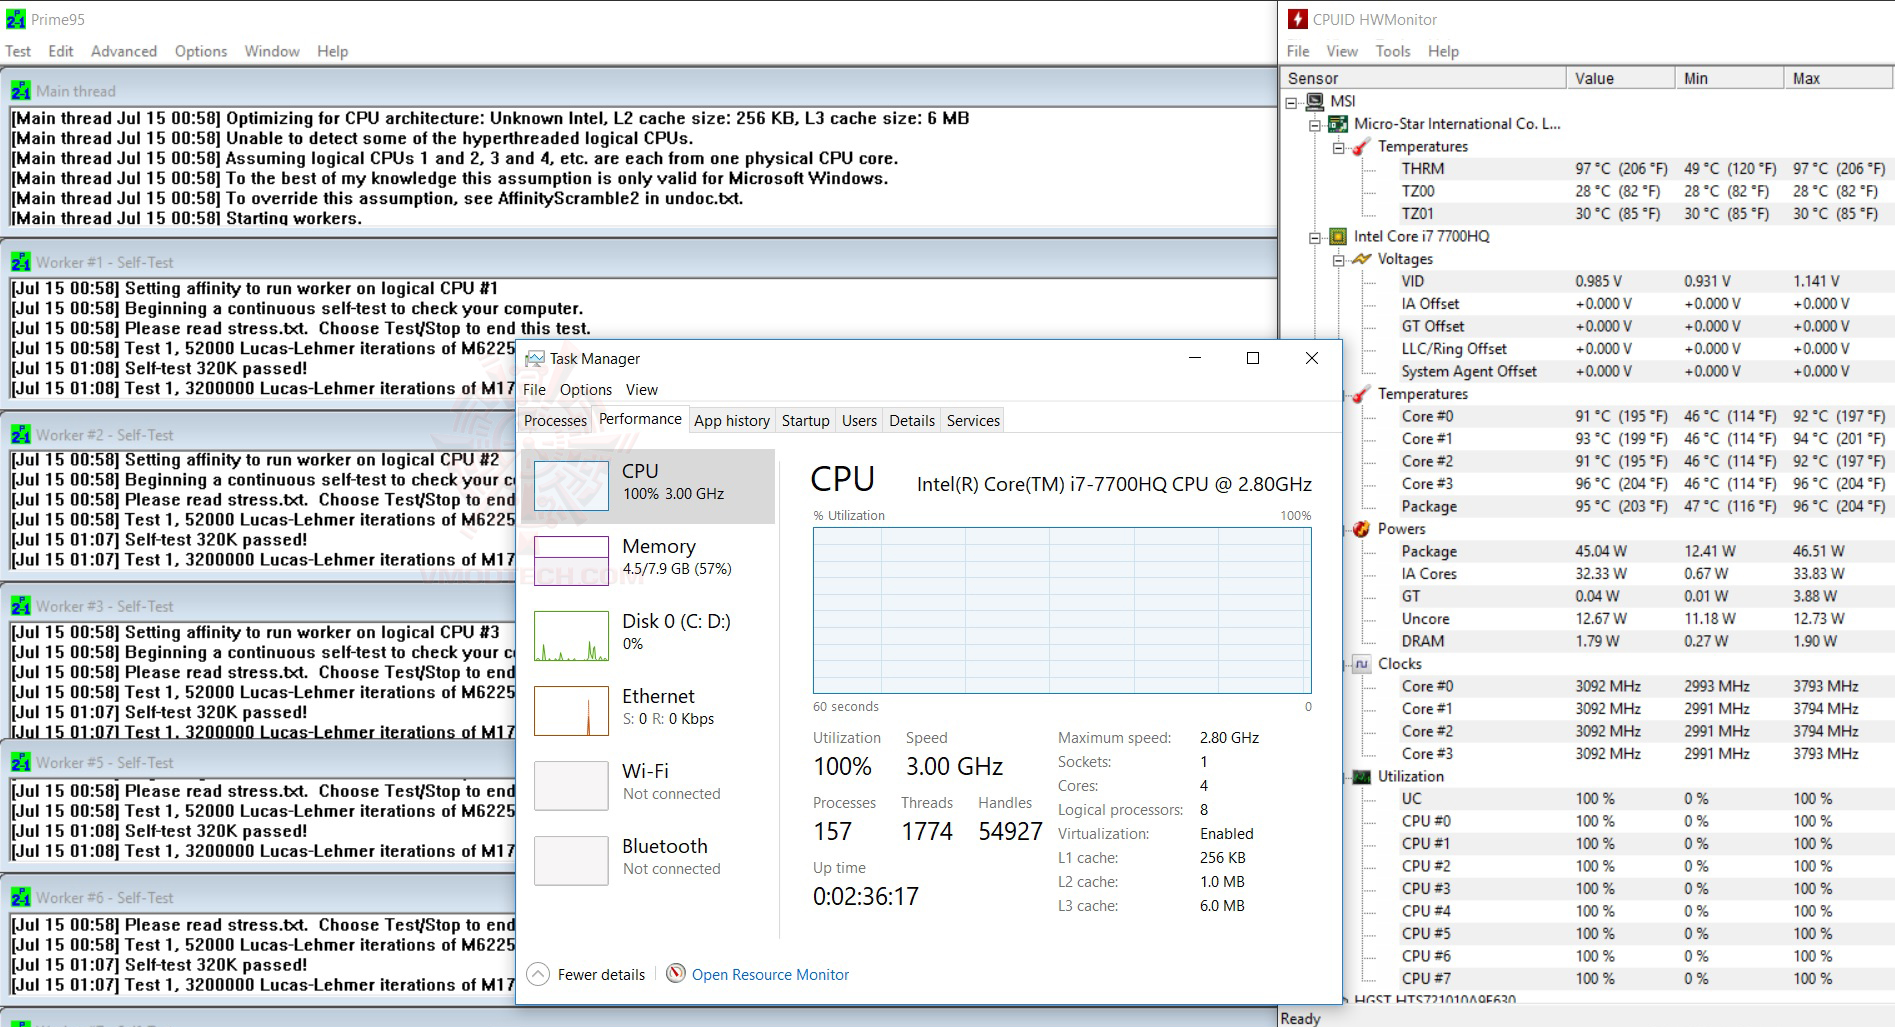Click the CPUID HWMonitor title bar icon
This screenshot has height=1027, width=1895.
coord(1297,19)
